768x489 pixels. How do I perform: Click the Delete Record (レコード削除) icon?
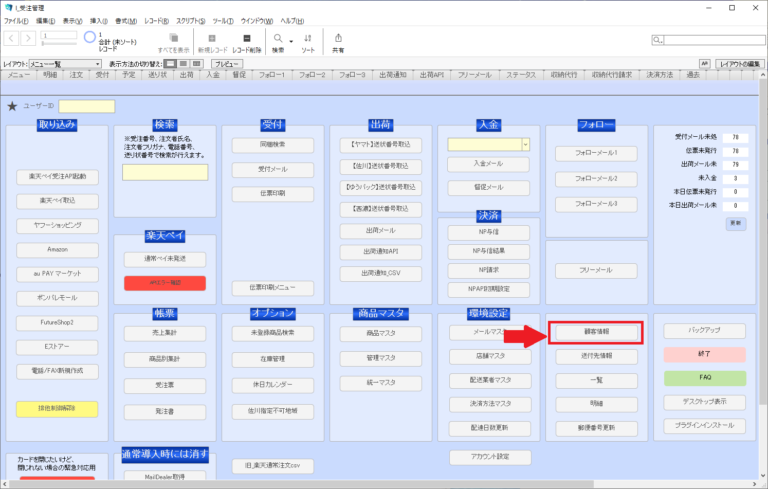click(x=247, y=37)
